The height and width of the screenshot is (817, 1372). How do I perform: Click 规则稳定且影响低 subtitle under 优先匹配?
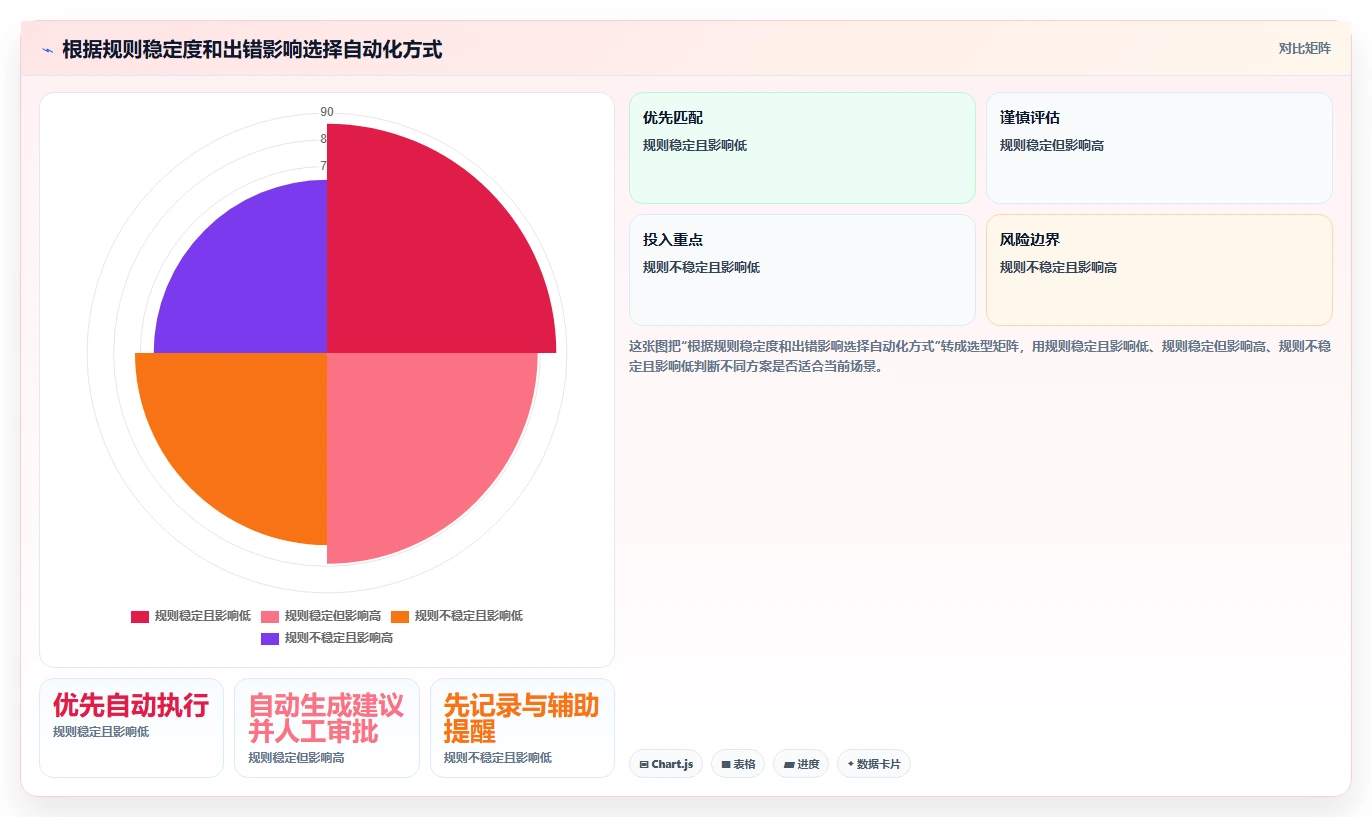[695, 145]
